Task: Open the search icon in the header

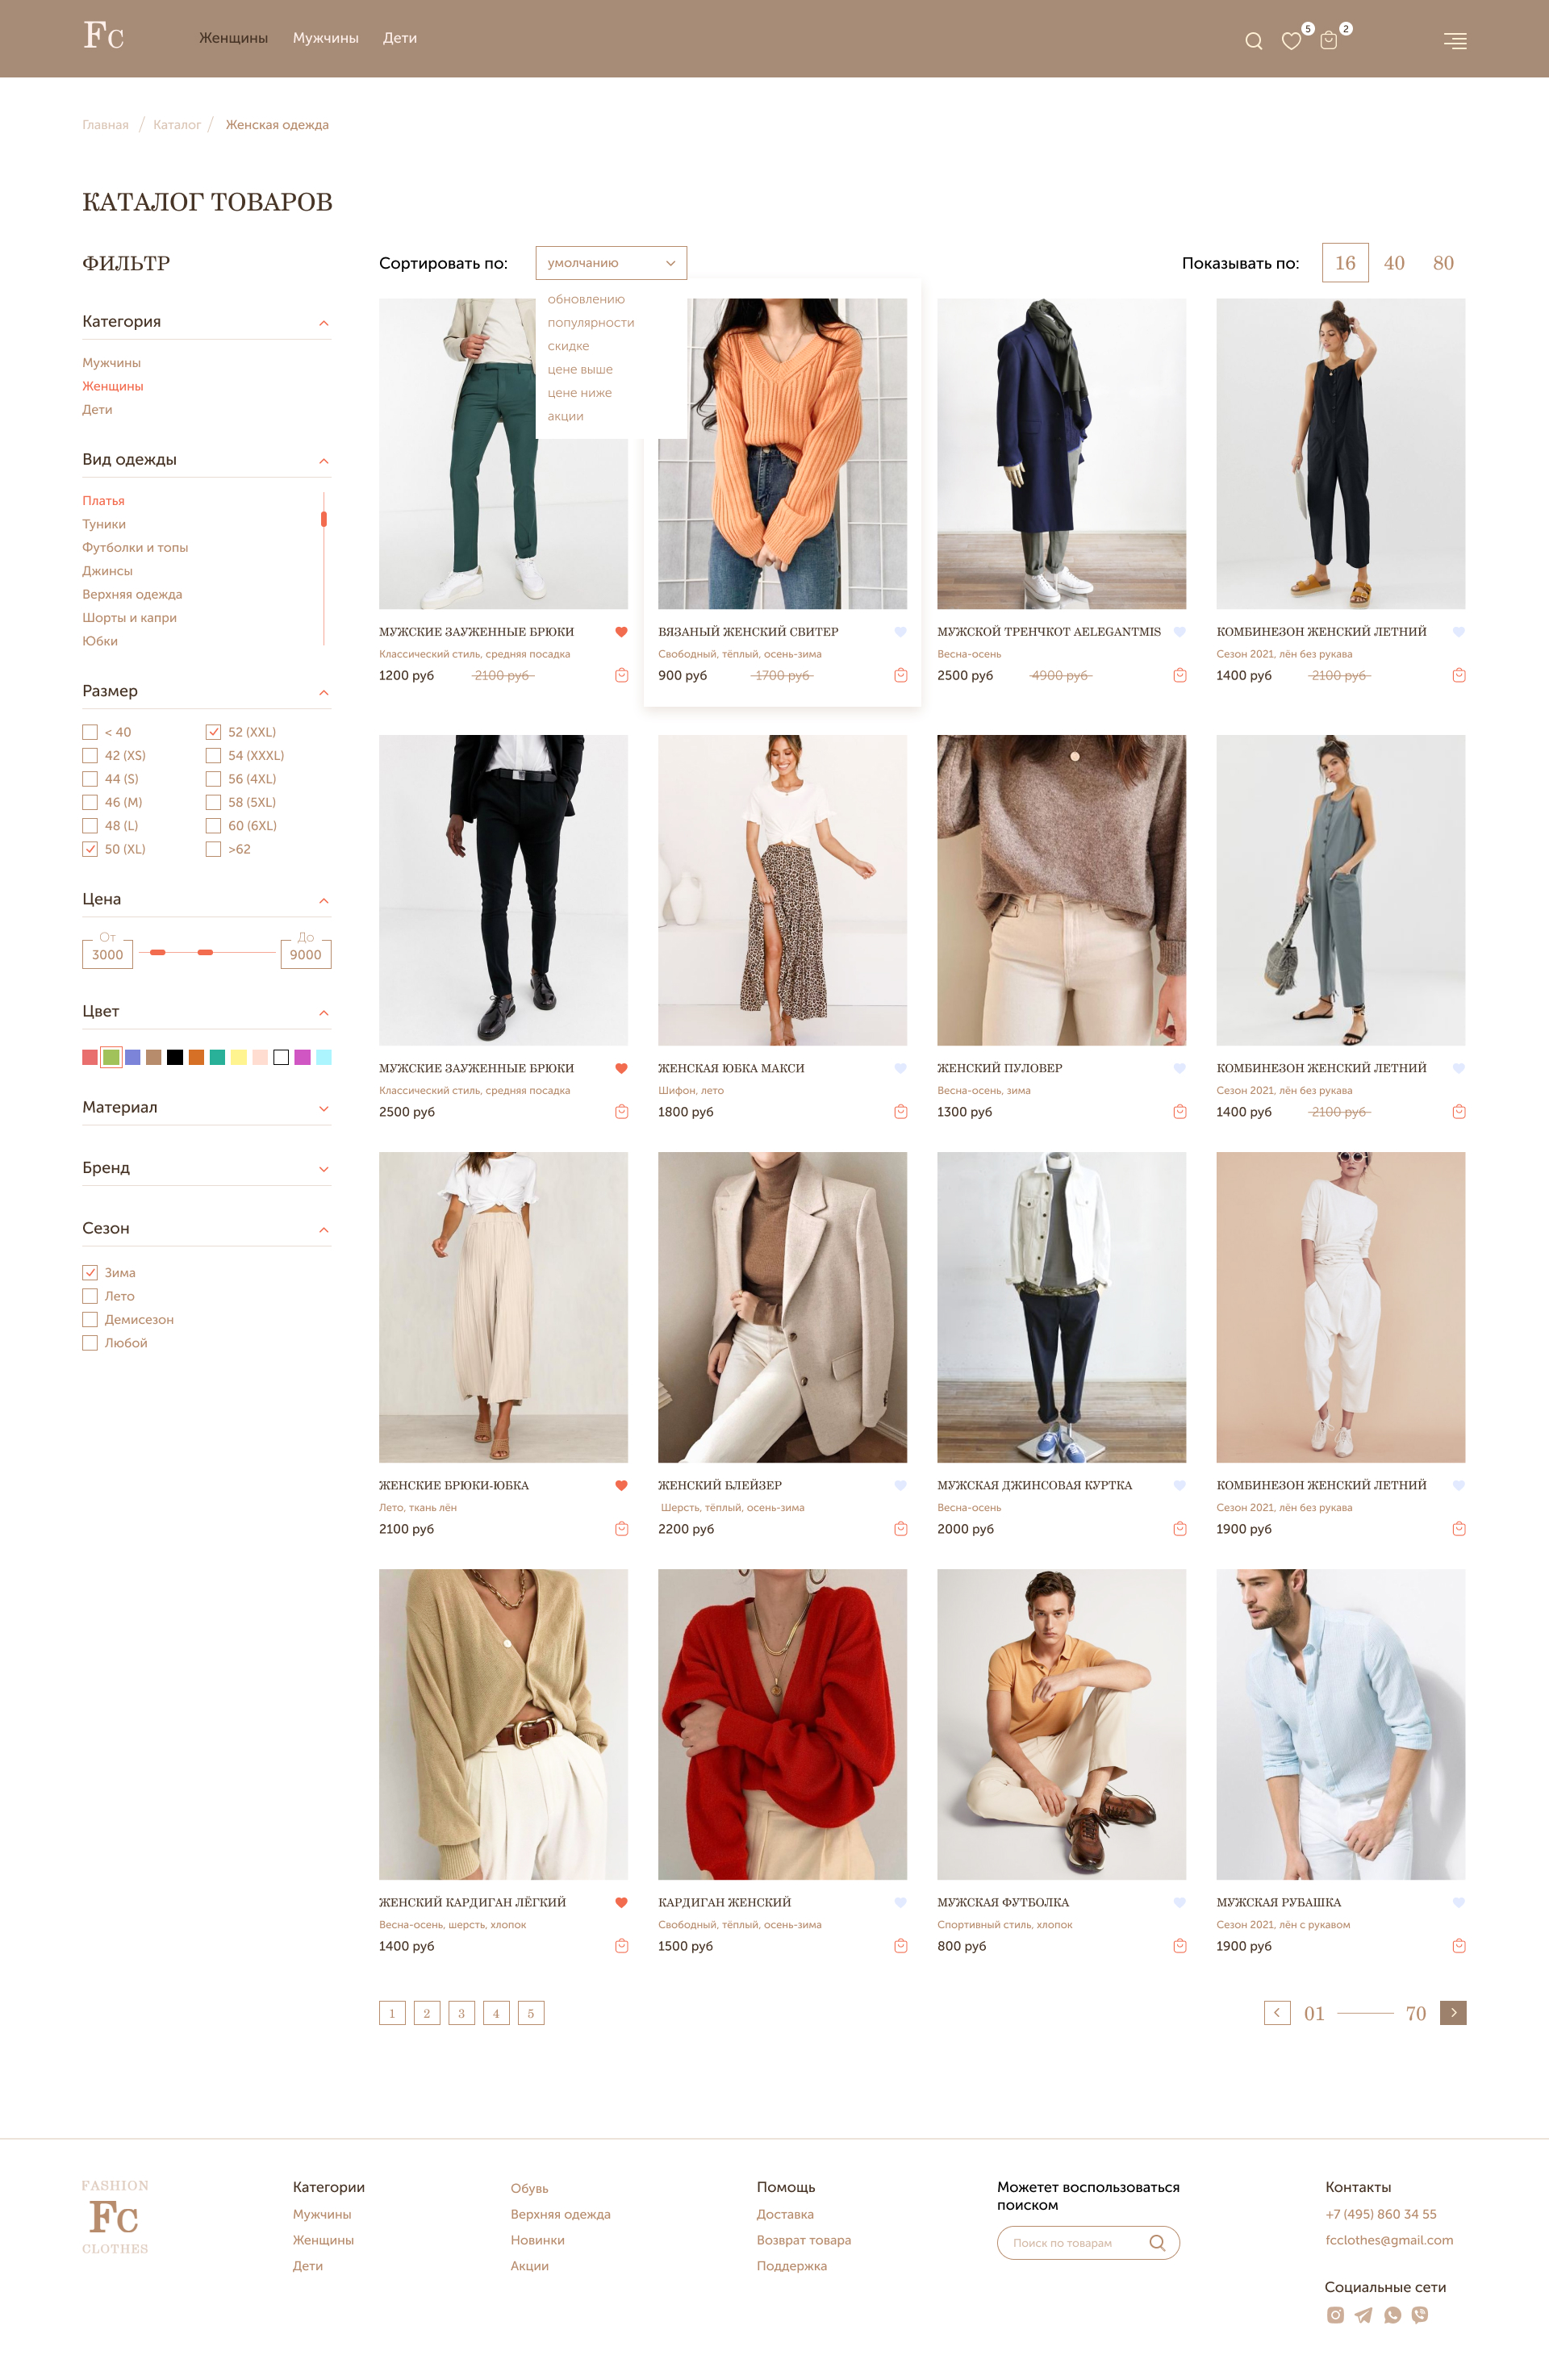Action: tap(1253, 41)
